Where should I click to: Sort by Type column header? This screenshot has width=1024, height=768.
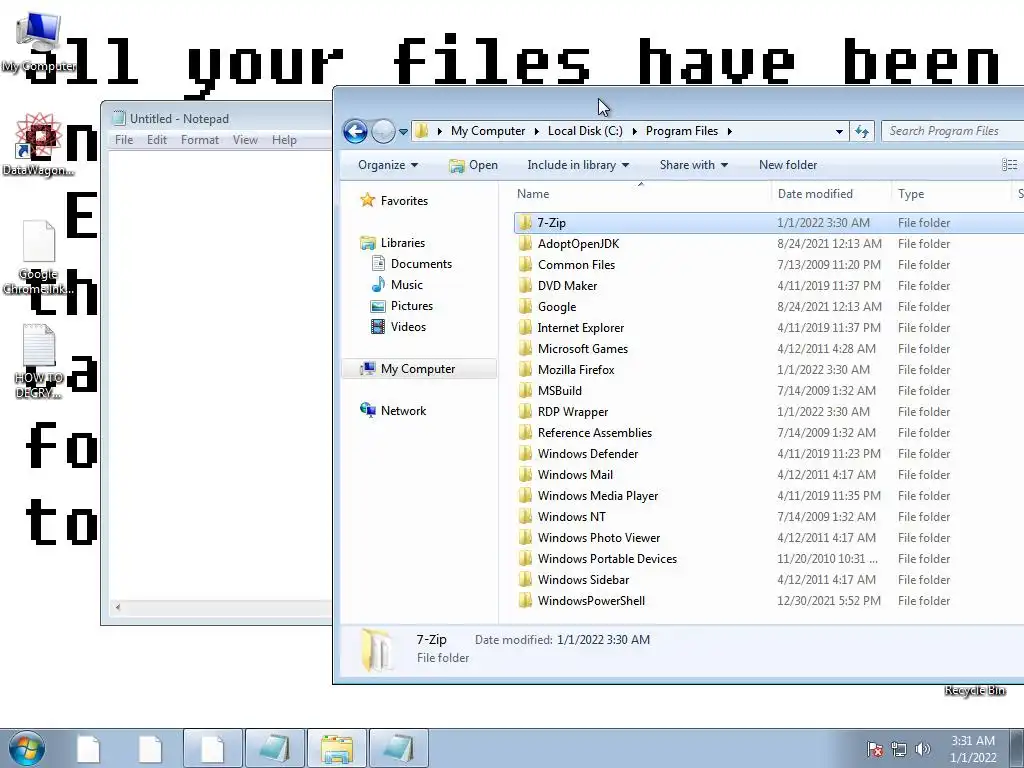[910, 194]
